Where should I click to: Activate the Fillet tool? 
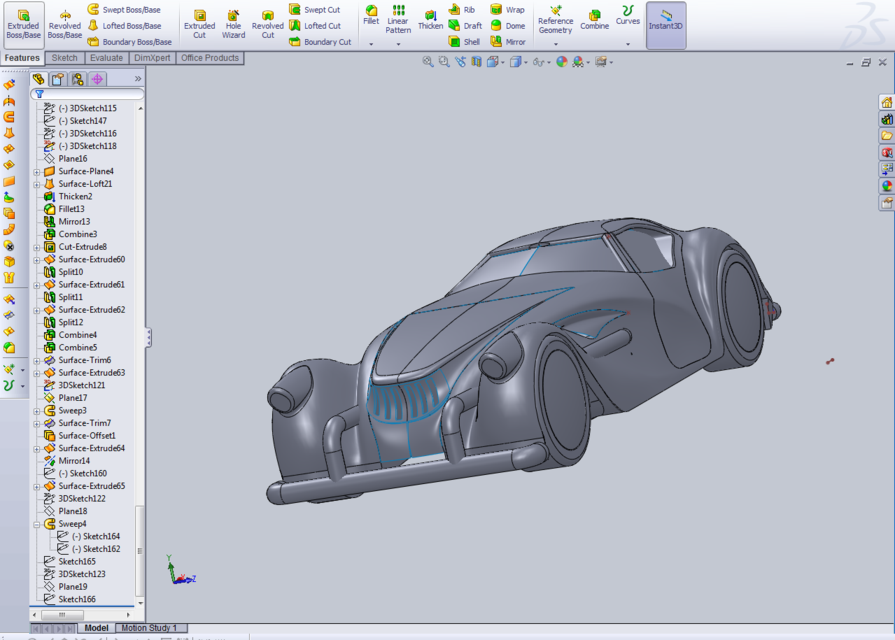pos(370,18)
